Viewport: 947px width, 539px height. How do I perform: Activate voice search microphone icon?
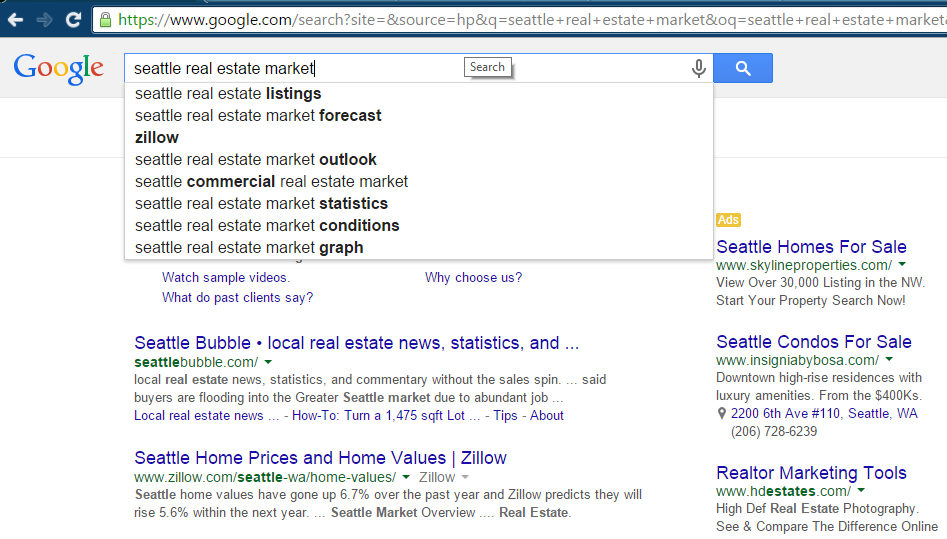(698, 68)
